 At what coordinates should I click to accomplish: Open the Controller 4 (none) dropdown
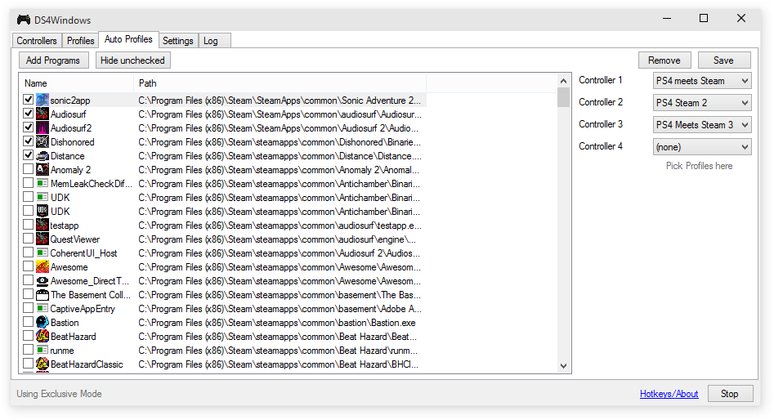(x=702, y=147)
